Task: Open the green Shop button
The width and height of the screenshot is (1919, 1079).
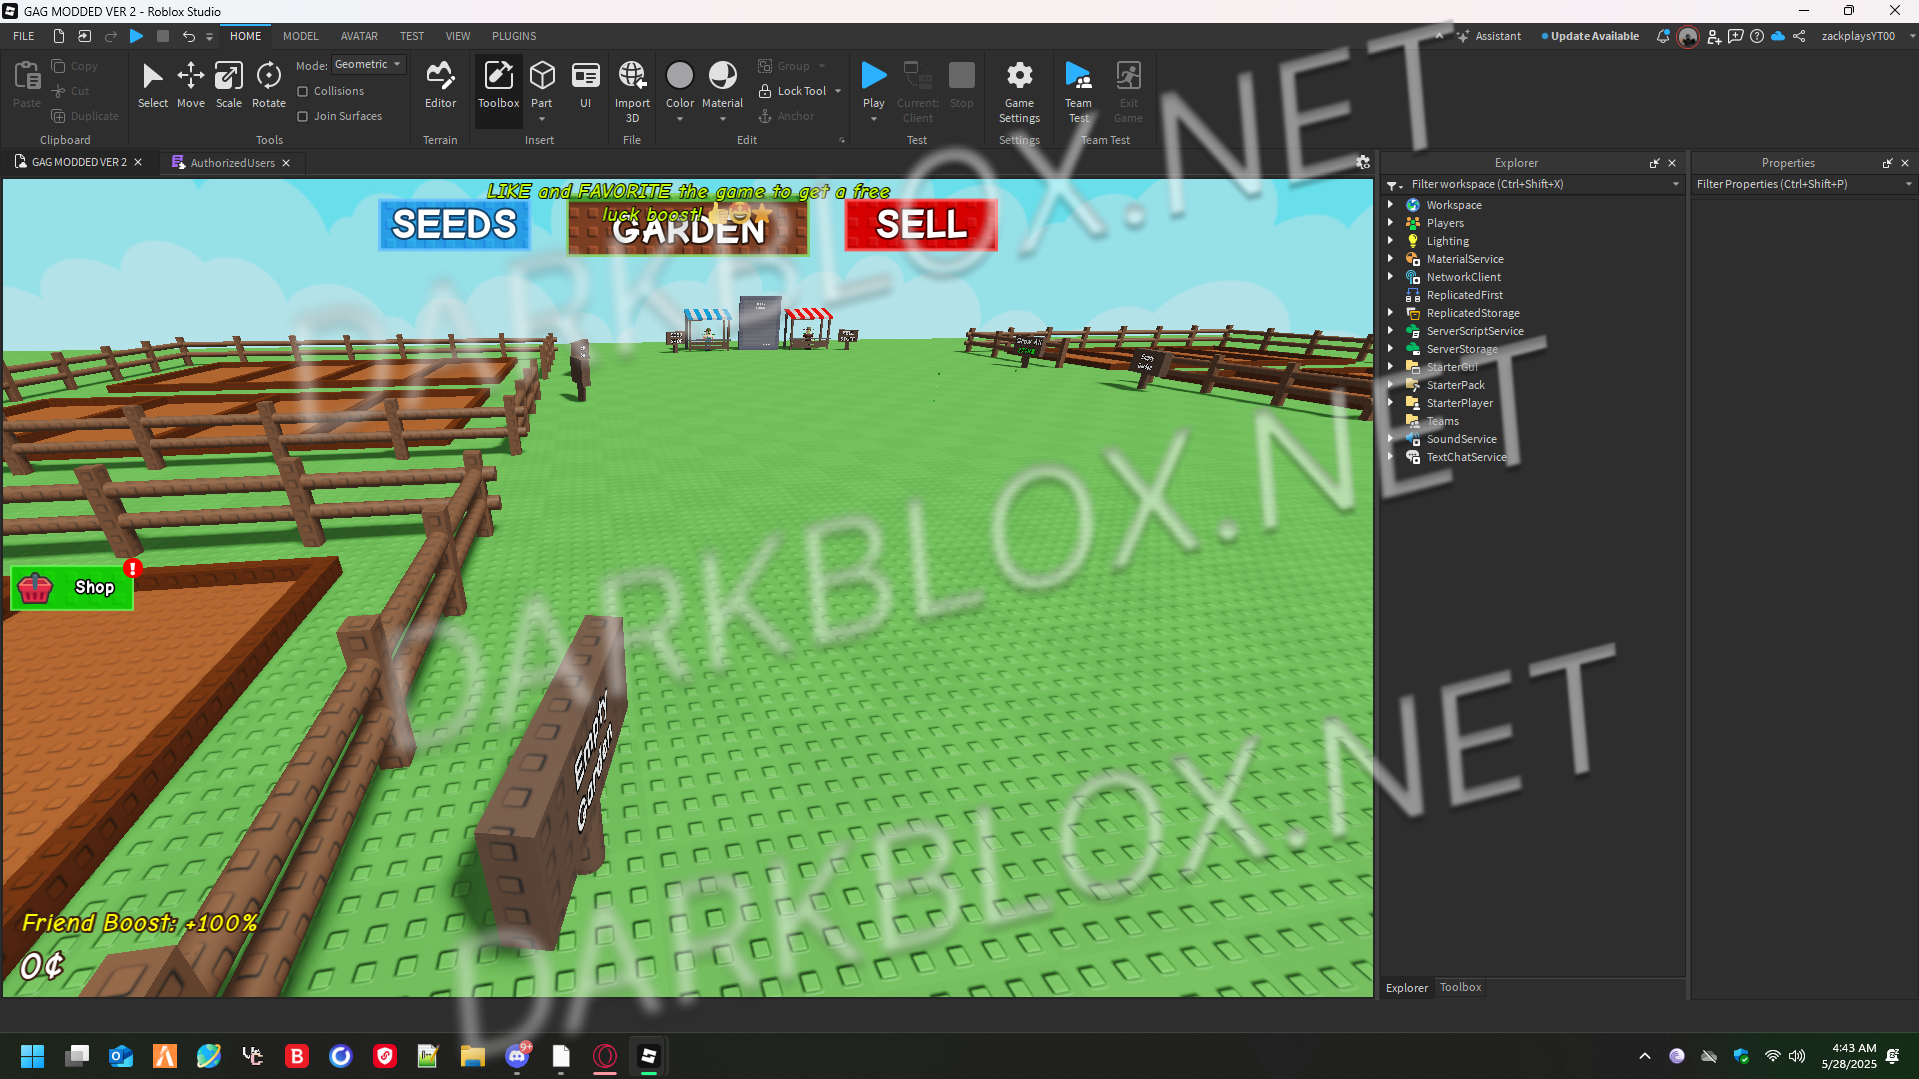Action: pyautogui.click(x=72, y=588)
